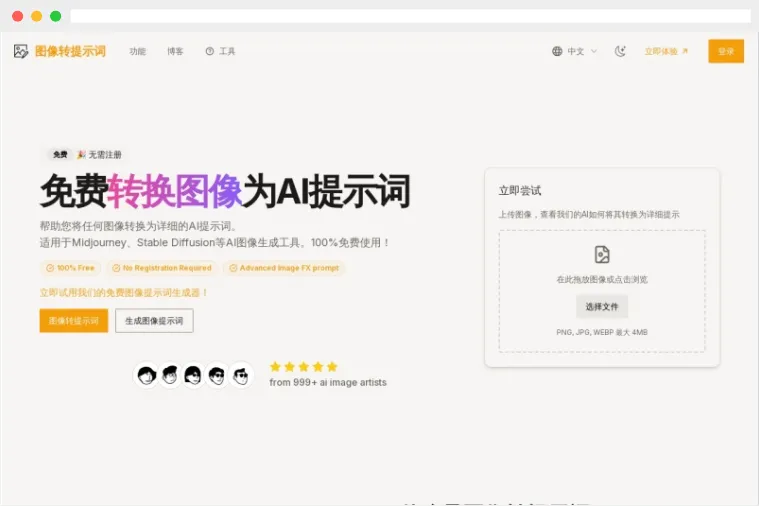Click the 生成图像提示词 button
The image size is (759, 506).
pos(154,320)
